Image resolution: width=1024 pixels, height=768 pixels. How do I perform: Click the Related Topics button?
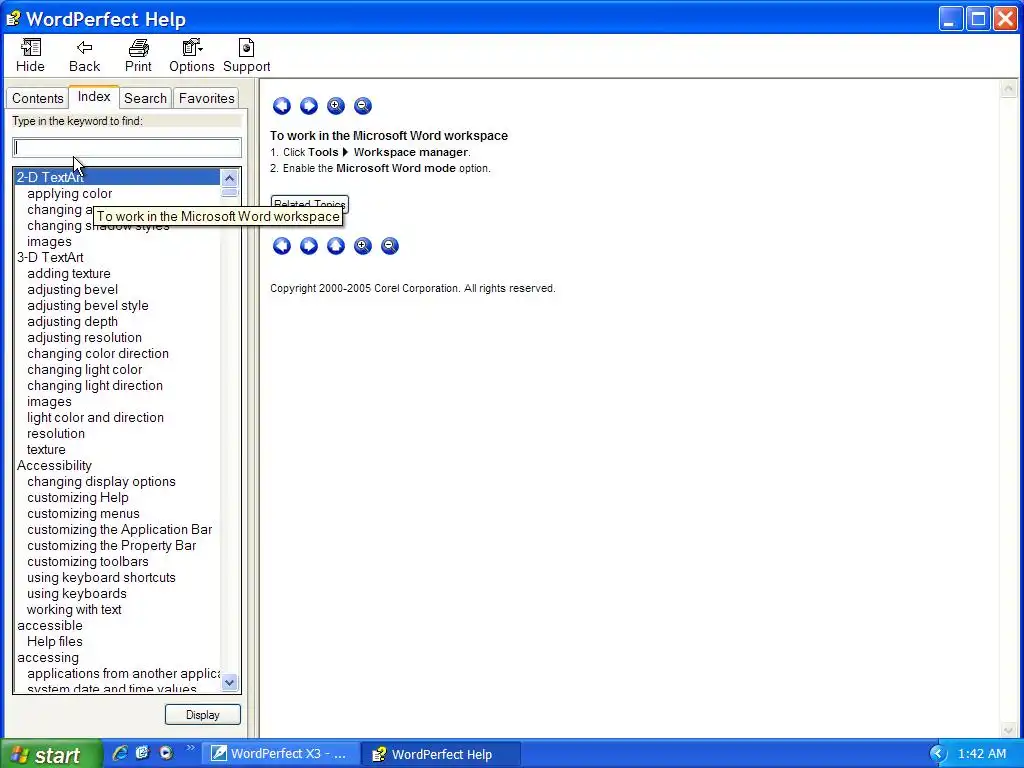point(310,203)
